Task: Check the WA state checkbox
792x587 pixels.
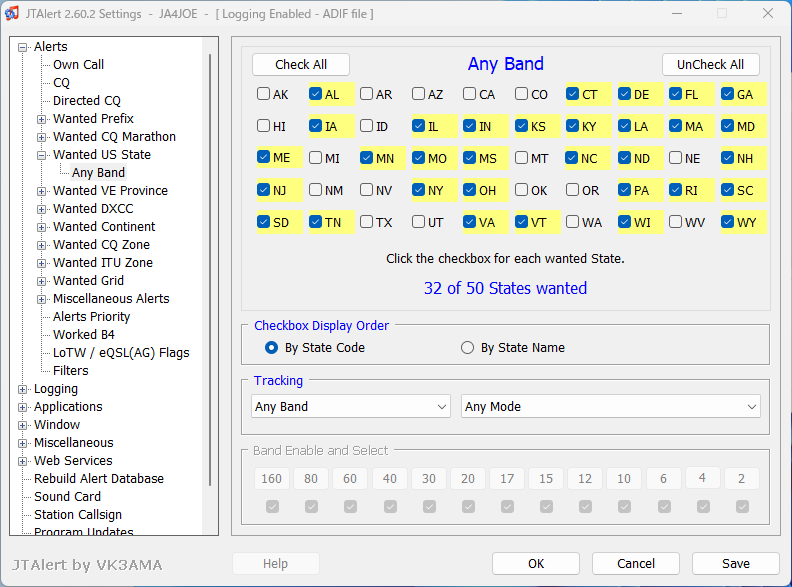Action: pos(572,222)
